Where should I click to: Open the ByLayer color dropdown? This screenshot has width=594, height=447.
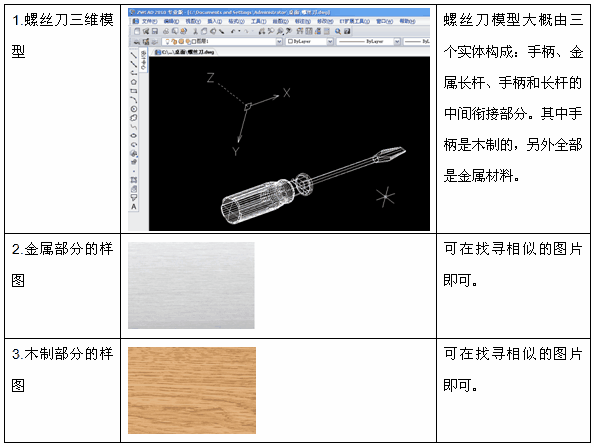pyautogui.click(x=330, y=42)
